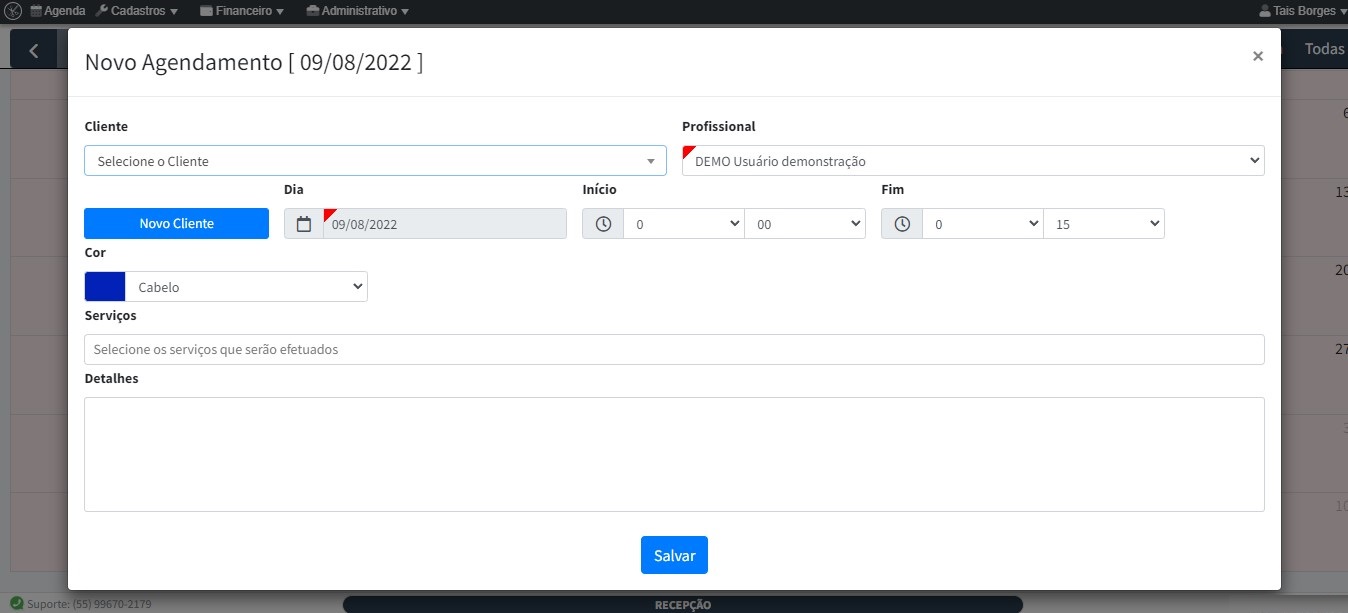Open the Cliente selection dropdown
1348x613 pixels.
(x=375, y=161)
